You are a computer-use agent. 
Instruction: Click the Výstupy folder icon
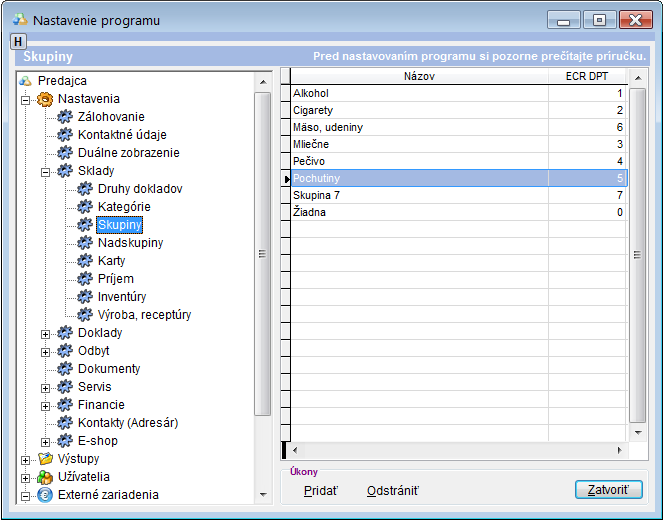(x=45, y=459)
